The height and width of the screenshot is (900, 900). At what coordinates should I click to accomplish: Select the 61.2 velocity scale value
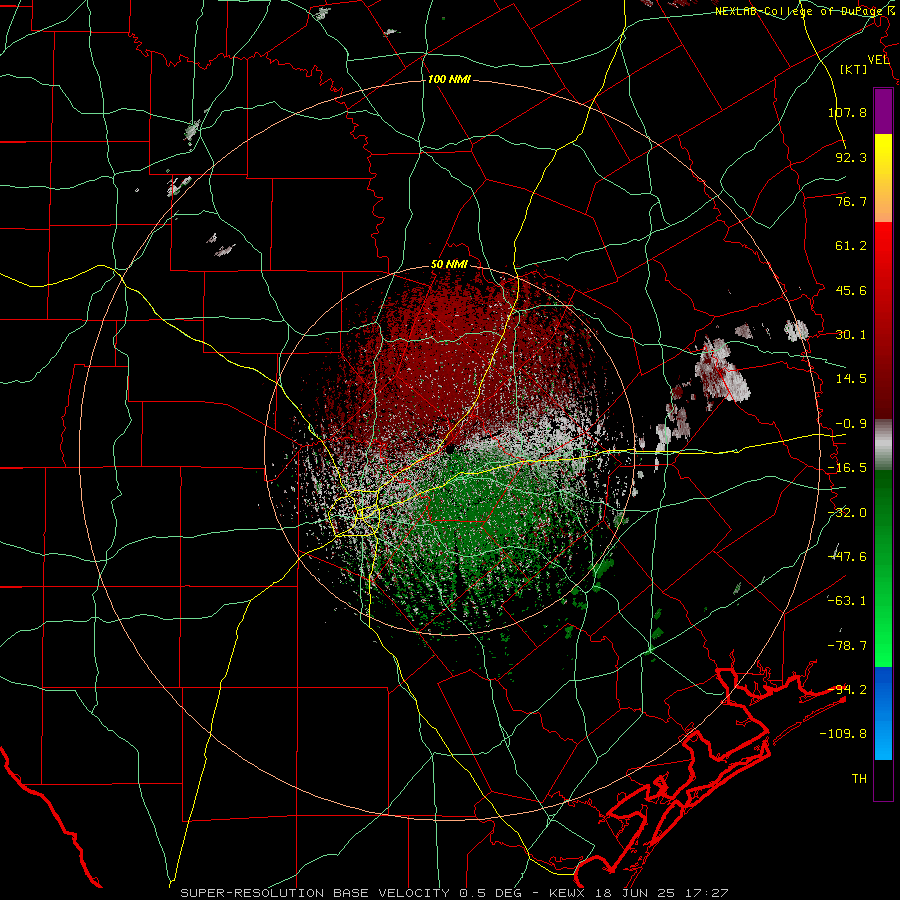[851, 246]
